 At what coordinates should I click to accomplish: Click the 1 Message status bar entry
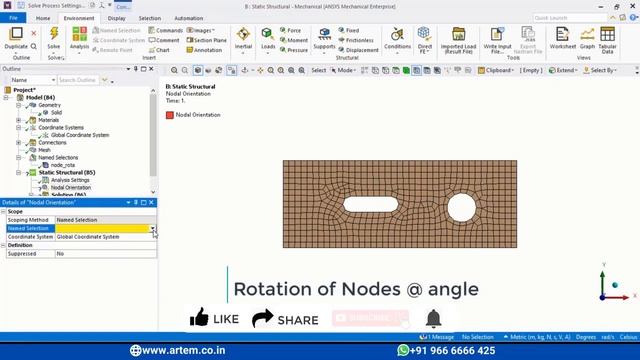click(x=437, y=337)
